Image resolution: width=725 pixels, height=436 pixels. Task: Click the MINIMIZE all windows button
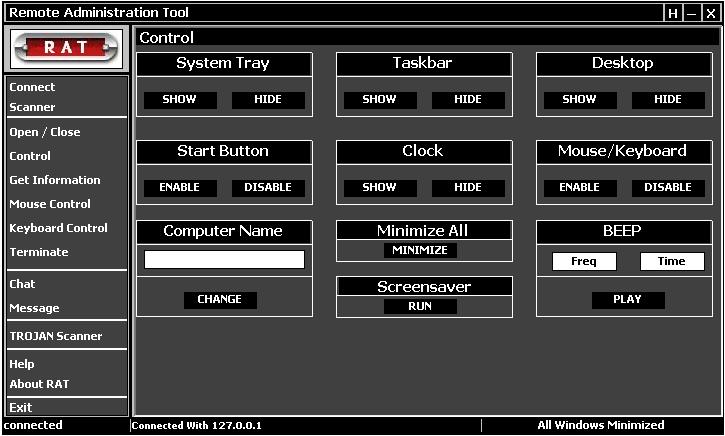pos(420,251)
